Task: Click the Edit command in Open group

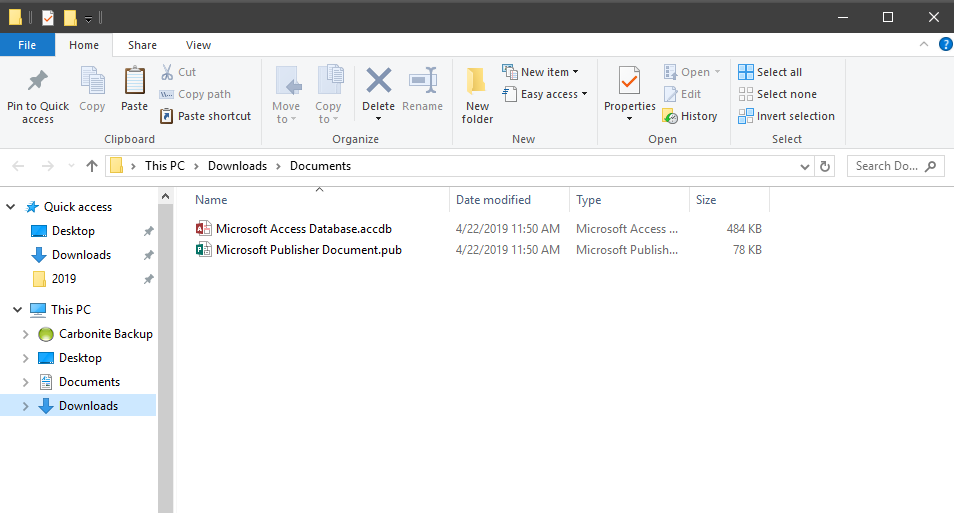Action: point(682,94)
